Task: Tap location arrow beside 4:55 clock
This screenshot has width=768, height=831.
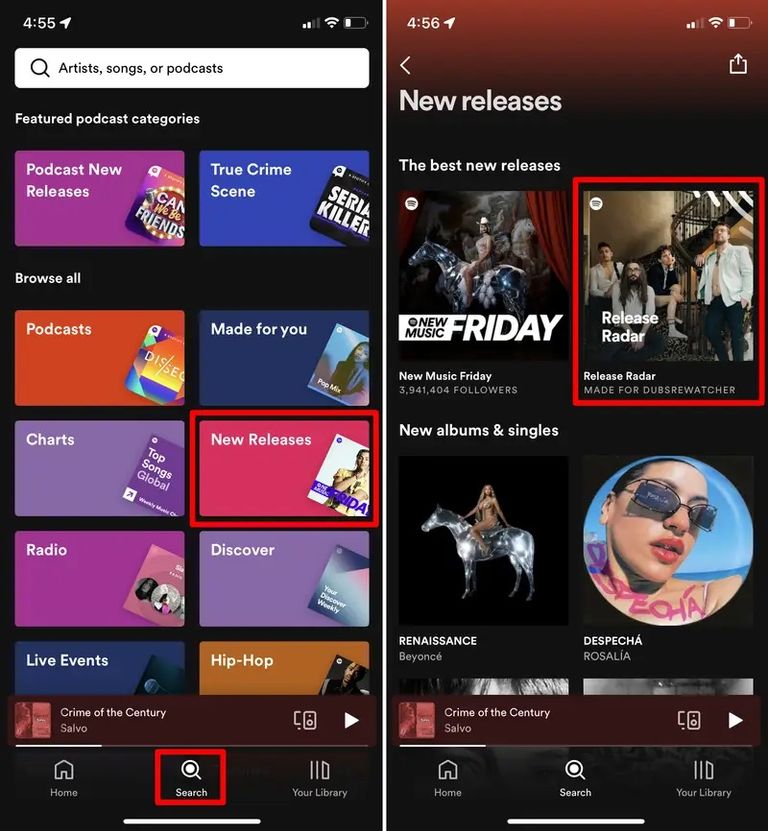Action: click(66, 23)
